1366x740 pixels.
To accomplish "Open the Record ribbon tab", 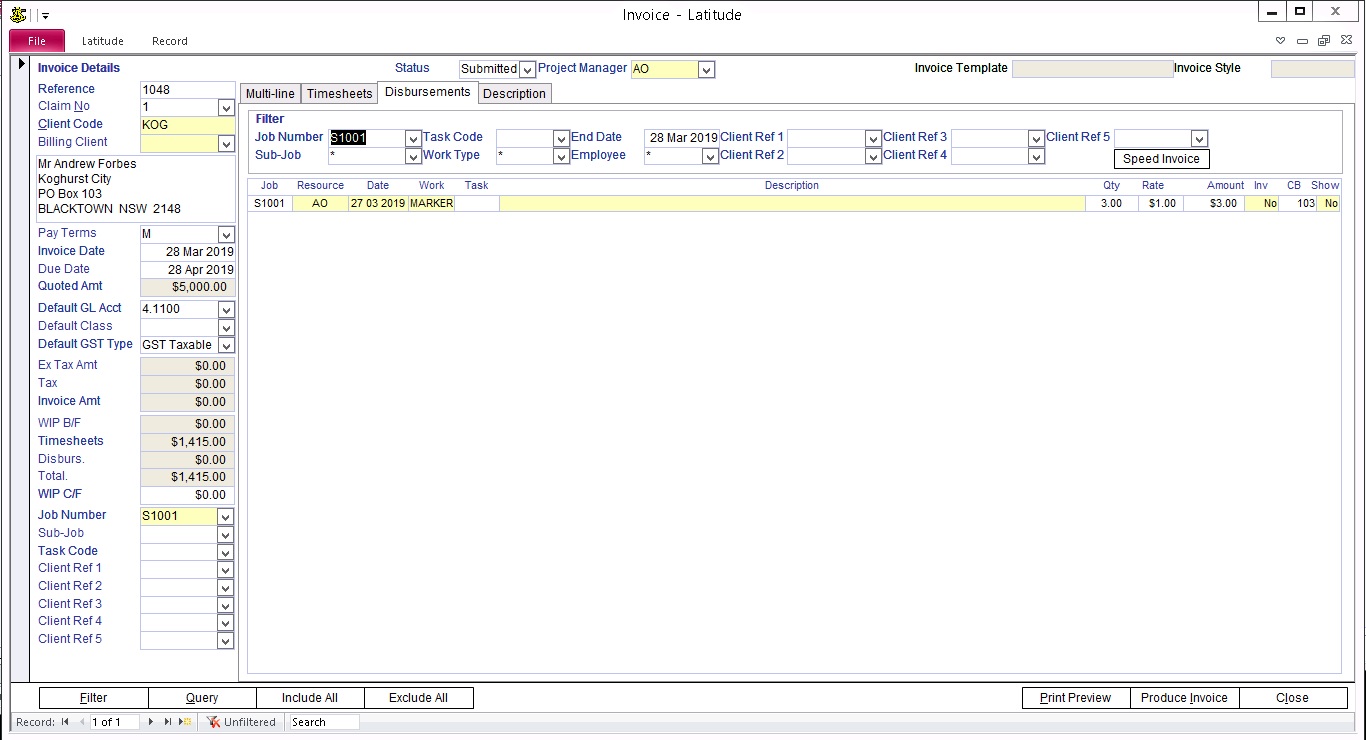I will [x=170, y=41].
